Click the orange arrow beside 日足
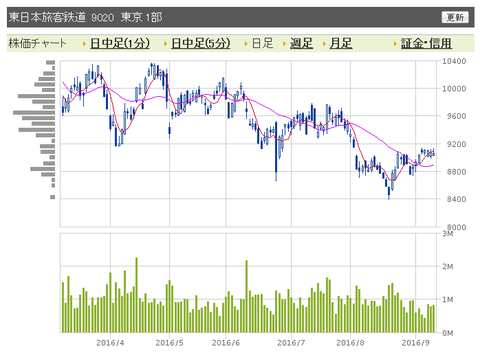The image size is (480, 364). pyautogui.click(x=246, y=44)
